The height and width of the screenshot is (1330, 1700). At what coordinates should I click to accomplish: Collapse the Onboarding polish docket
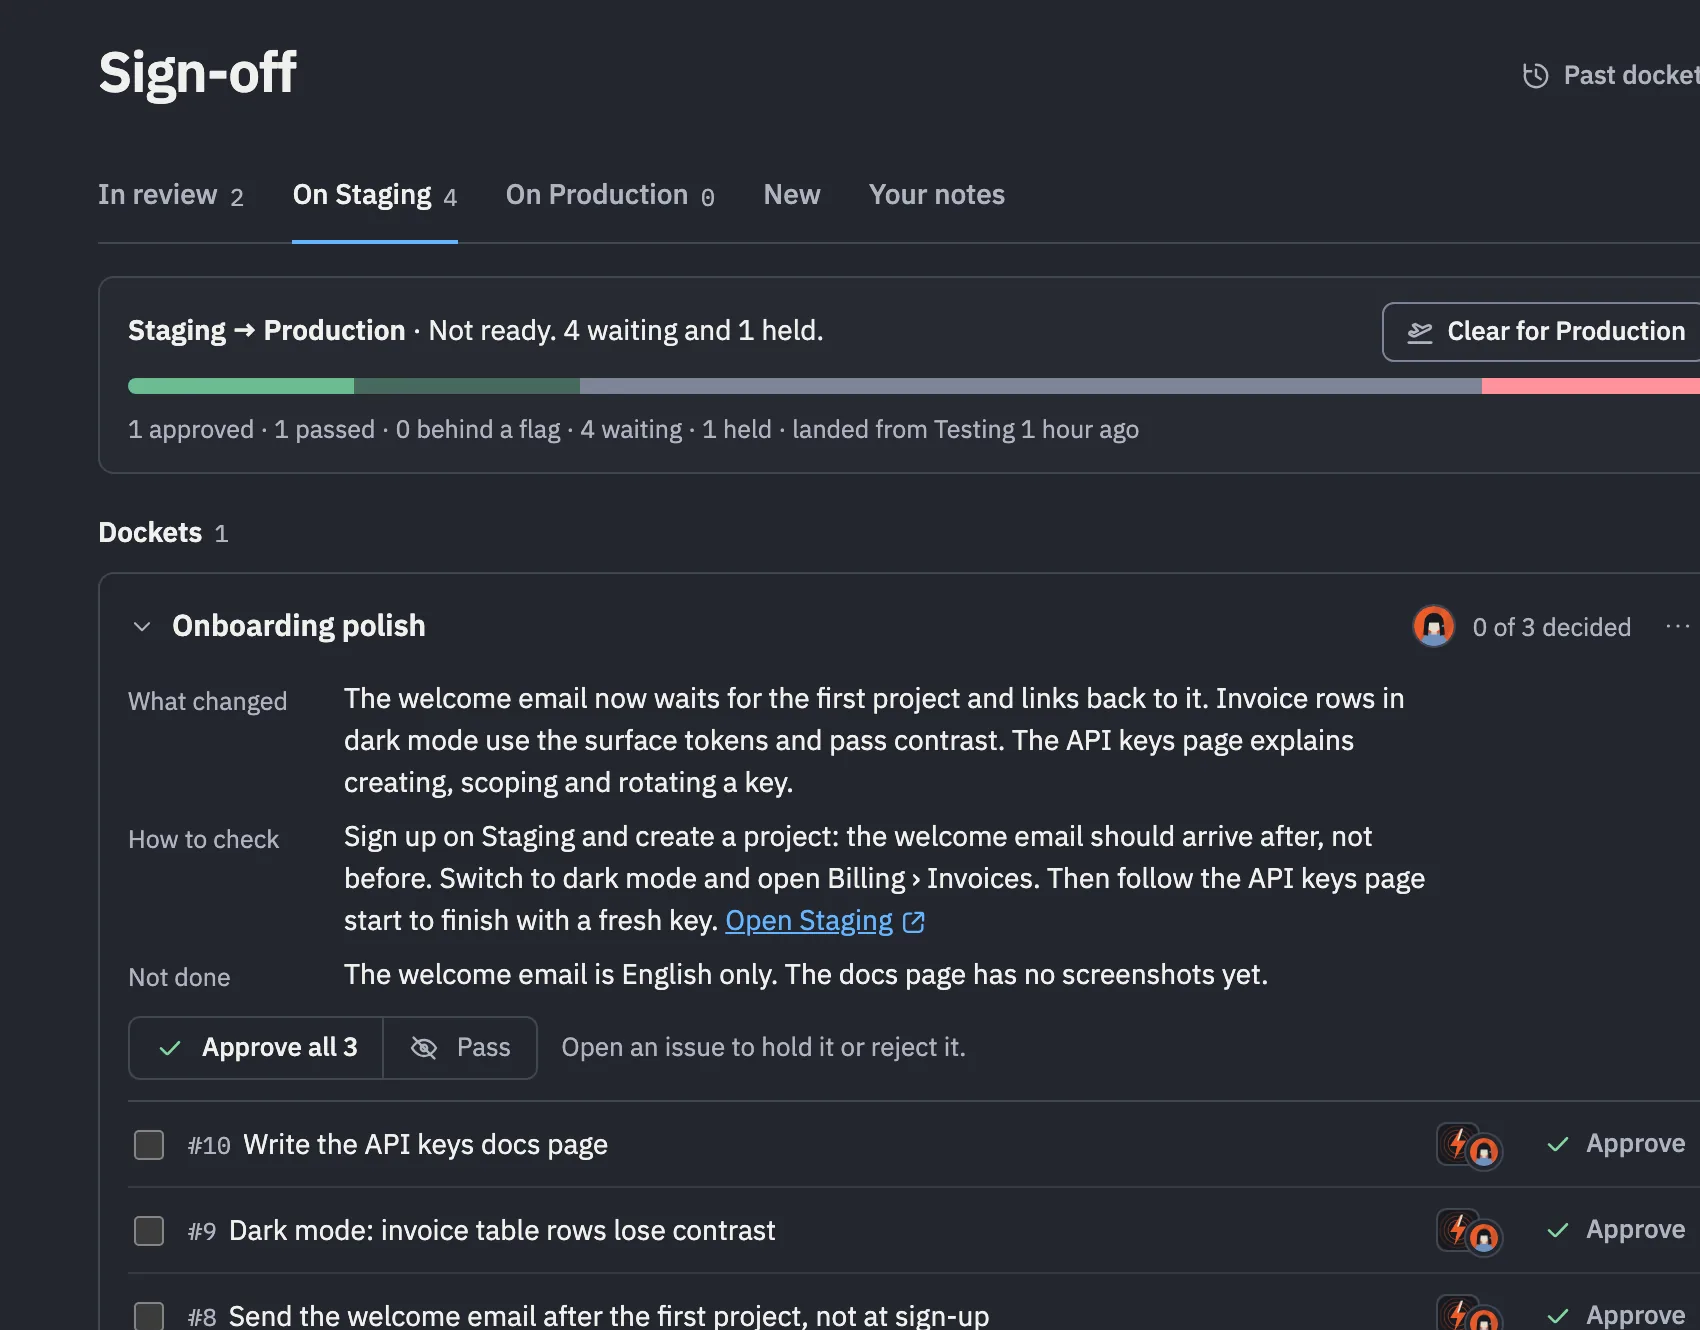click(142, 627)
